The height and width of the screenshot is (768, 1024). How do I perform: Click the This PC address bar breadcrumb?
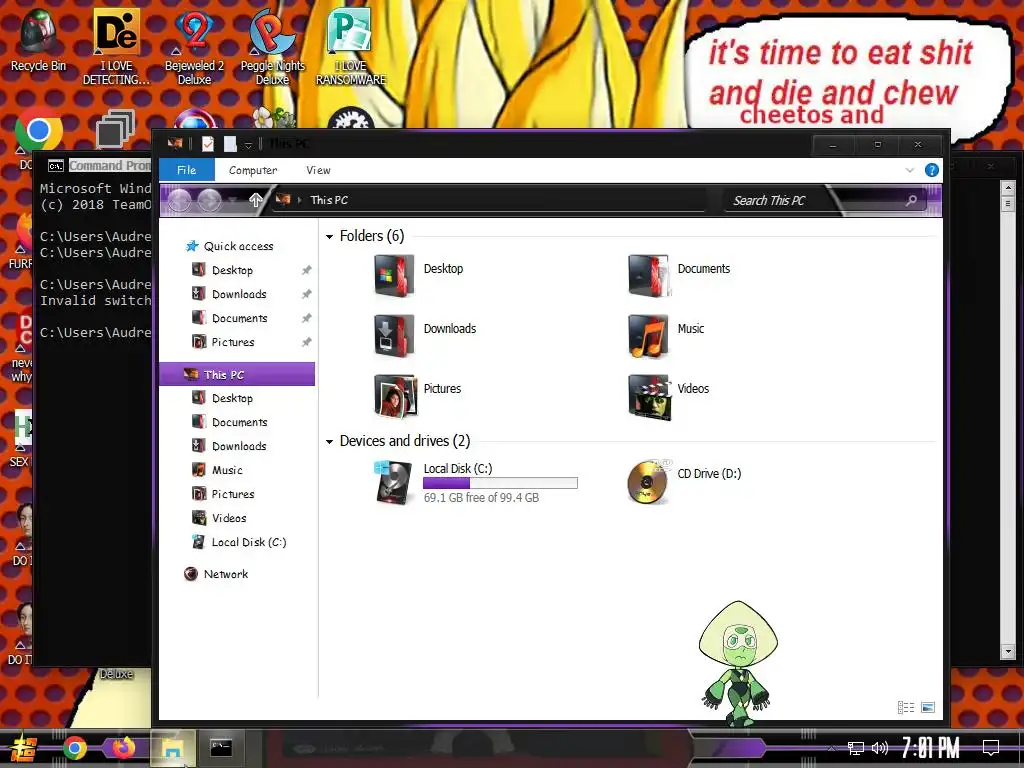click(x=328, y=200)
